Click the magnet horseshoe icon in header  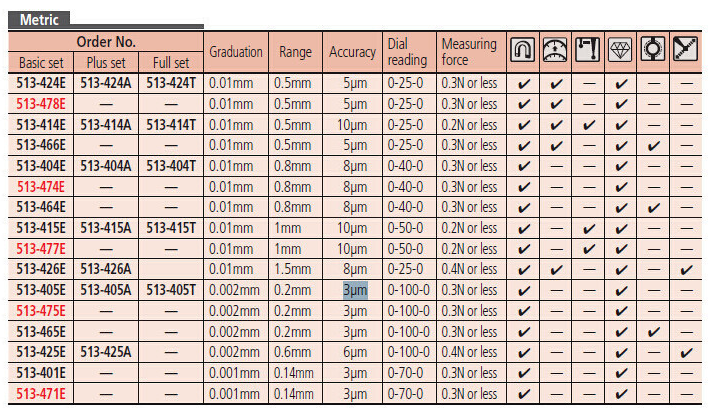pos(523,51)
